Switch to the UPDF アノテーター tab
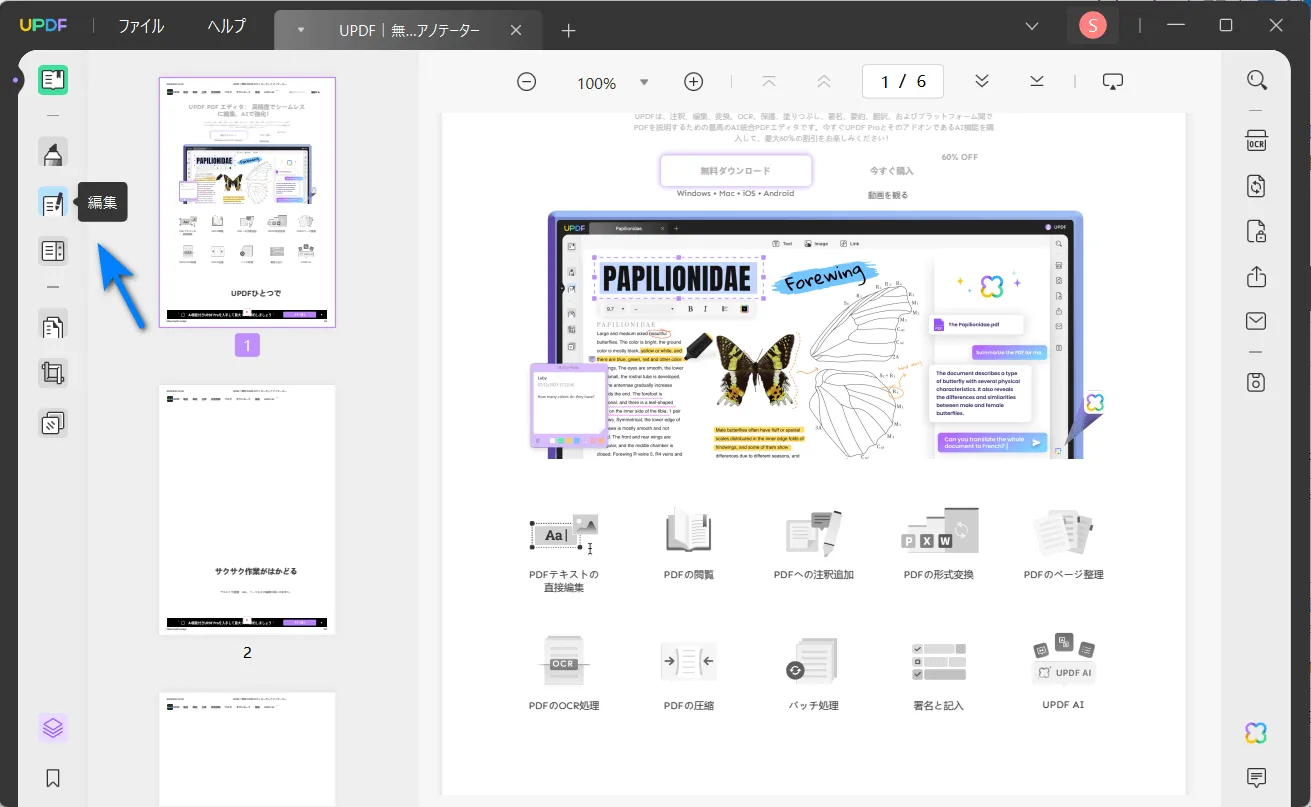1311x807 pixels. click(x=409, y=30)
